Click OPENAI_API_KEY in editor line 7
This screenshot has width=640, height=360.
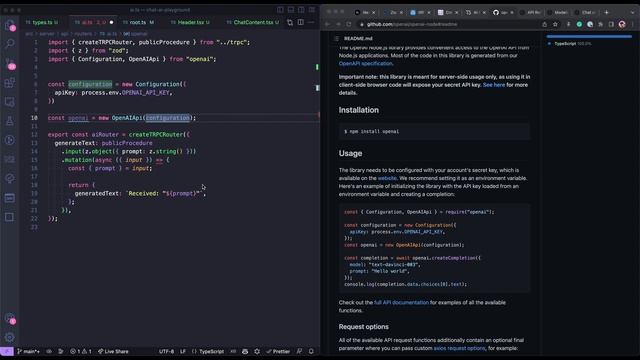point(146,93)
